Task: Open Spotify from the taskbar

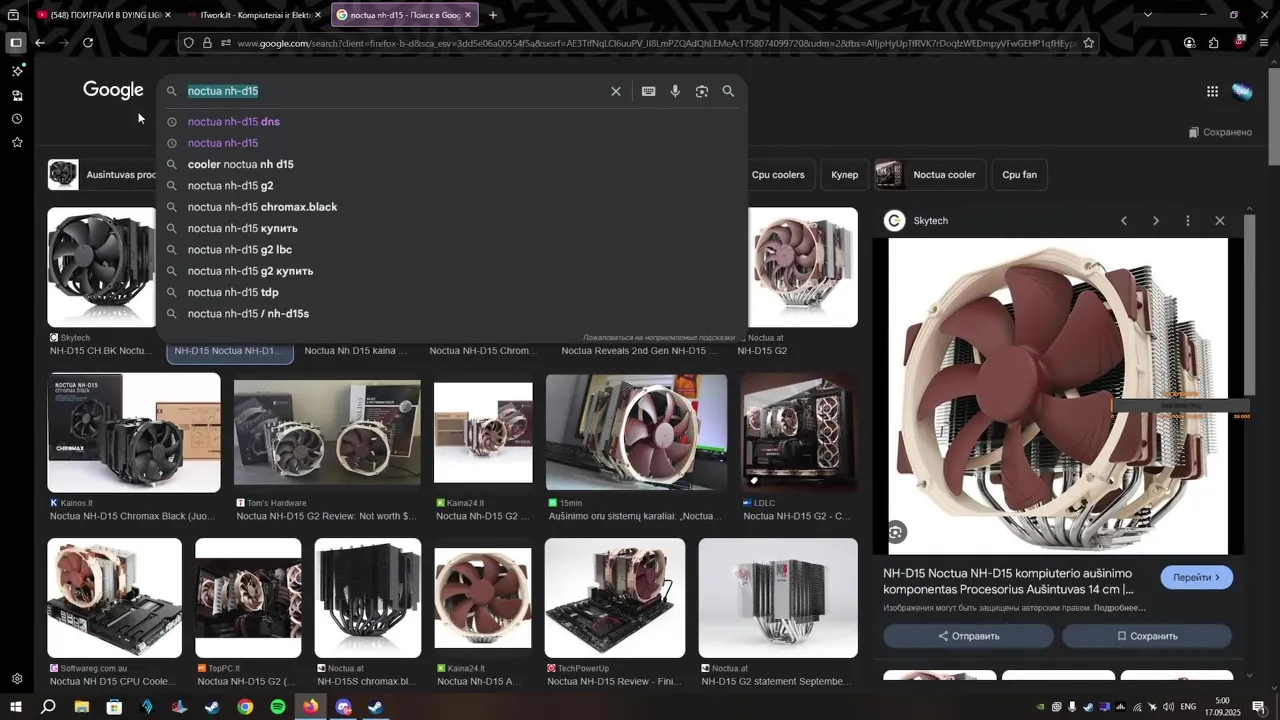Action: tap(278, 707)
